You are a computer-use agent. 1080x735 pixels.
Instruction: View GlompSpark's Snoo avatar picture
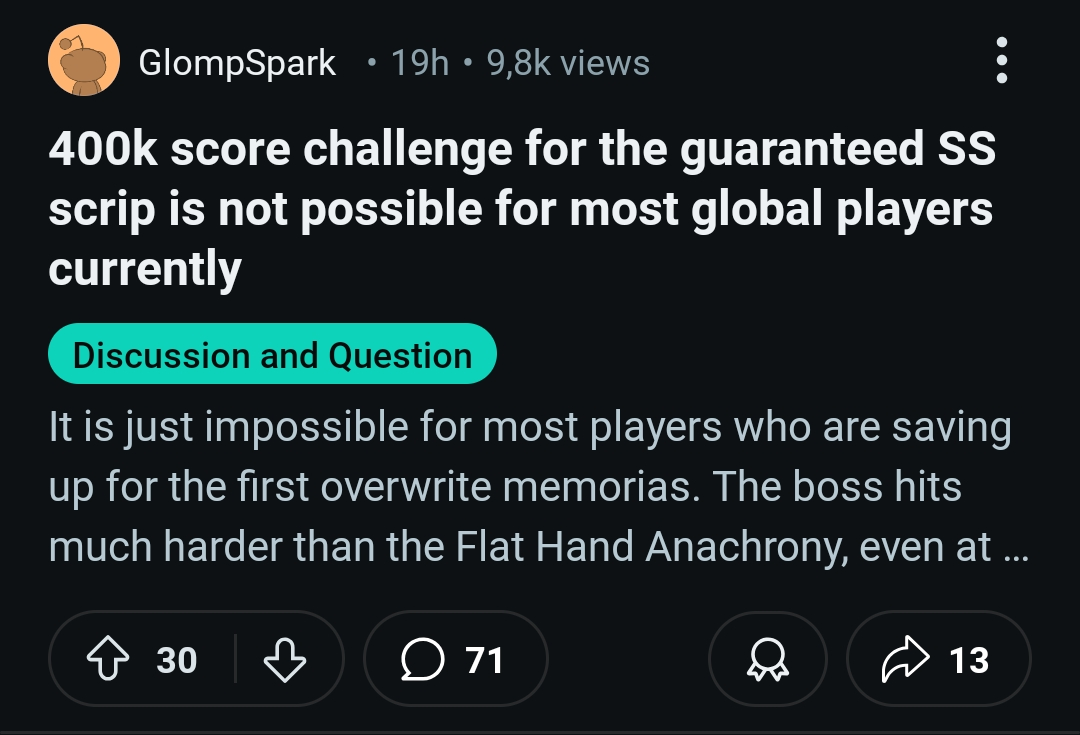click(x=83, y=61)
